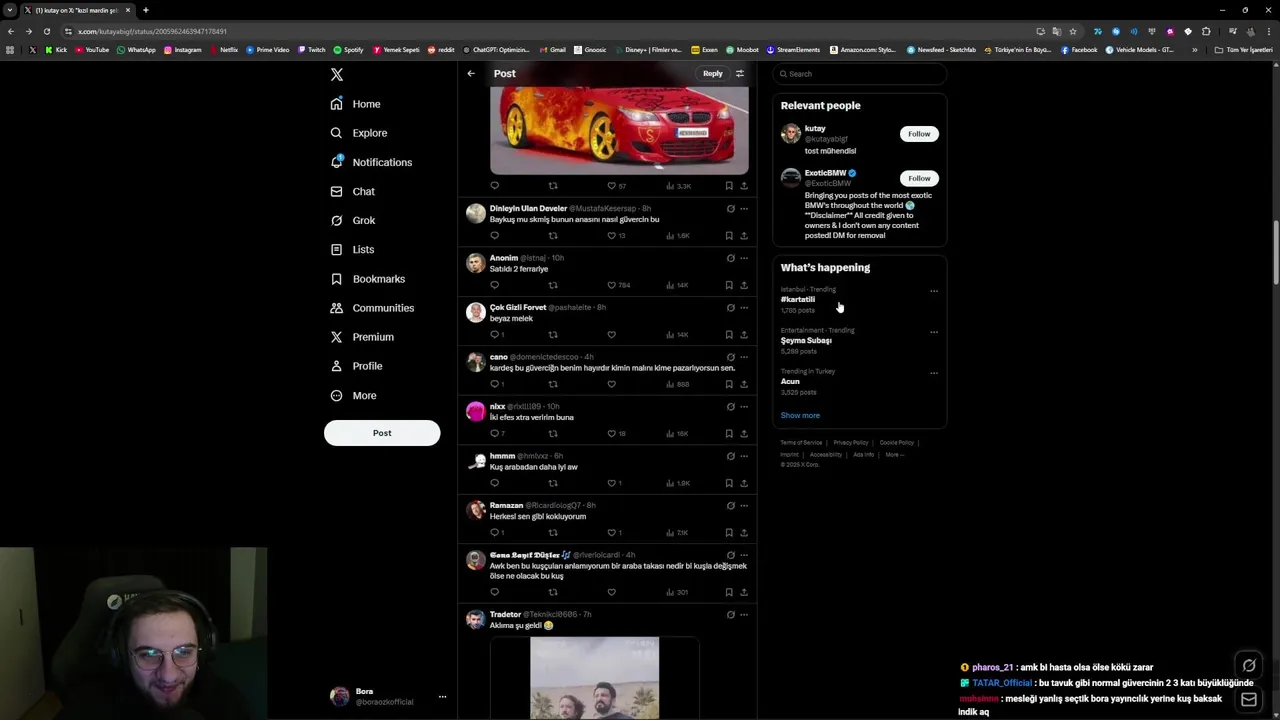Click the Post compose button
The image size is (1280, 720).
[x=382, y=433]
